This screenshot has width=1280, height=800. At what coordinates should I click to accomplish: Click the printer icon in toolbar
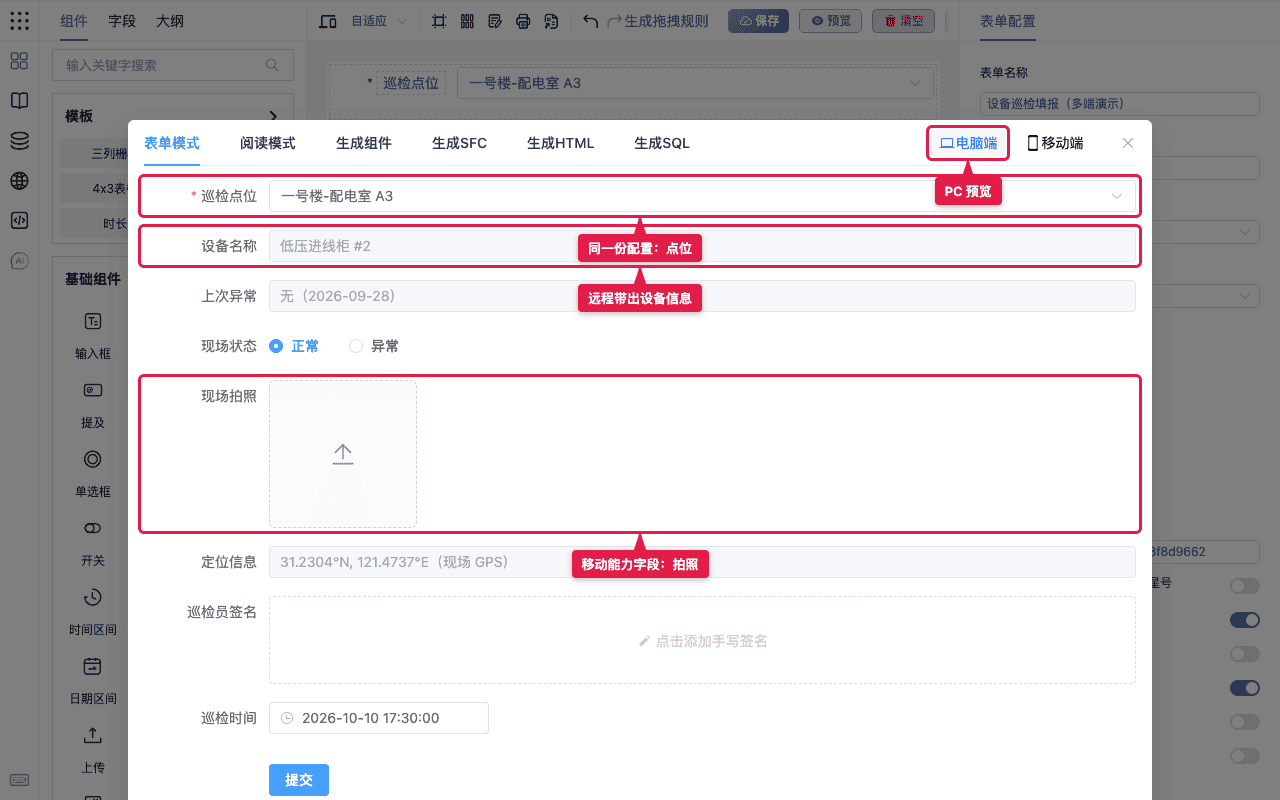click(523, 21)
